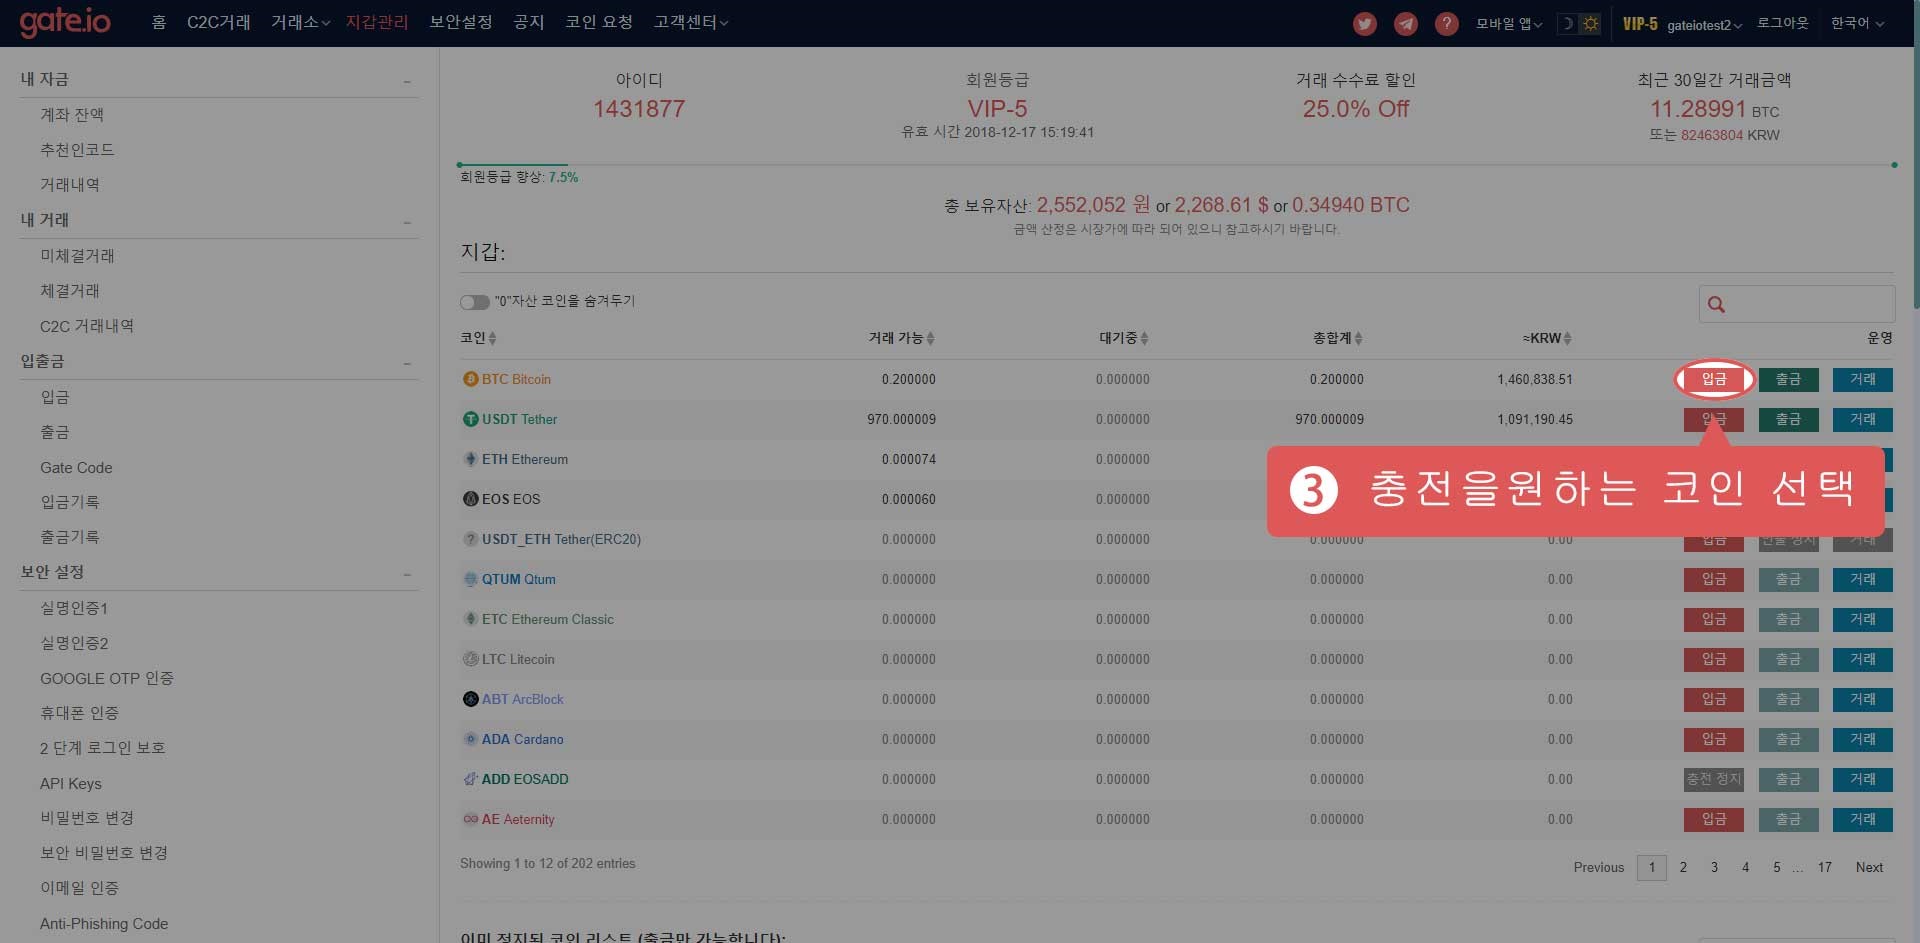This screenshot has height=943, width=1920.
Task: Open the question mark help icon
Action: coord(1446,24)
